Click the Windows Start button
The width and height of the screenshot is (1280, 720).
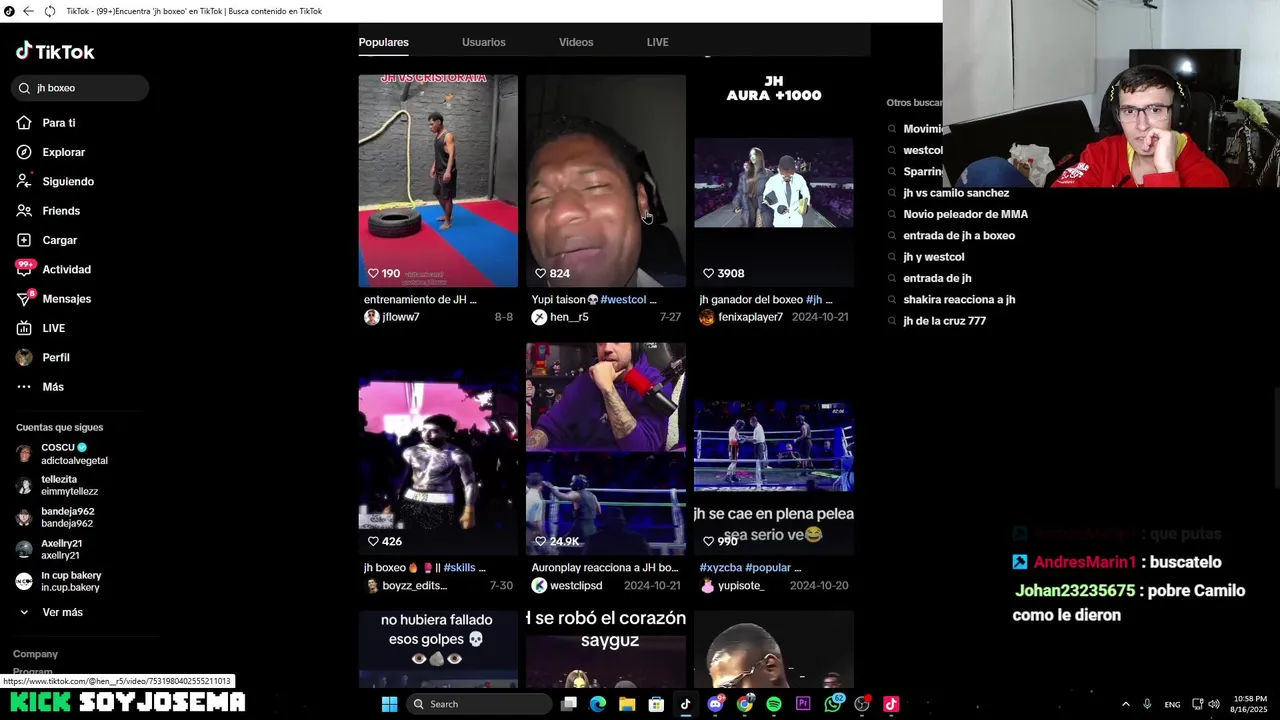point(389,704)
